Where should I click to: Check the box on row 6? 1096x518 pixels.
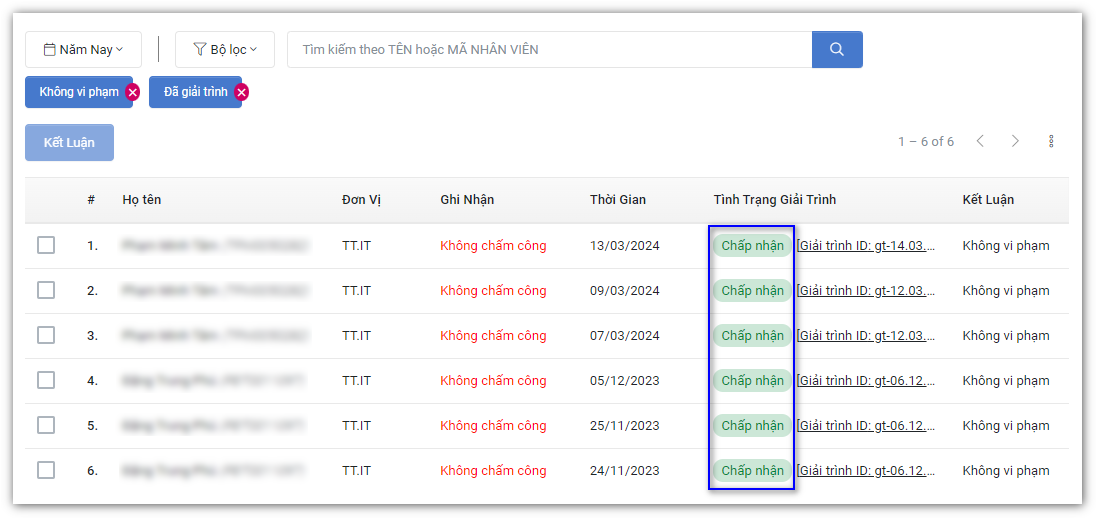click(x=46, y=470)
